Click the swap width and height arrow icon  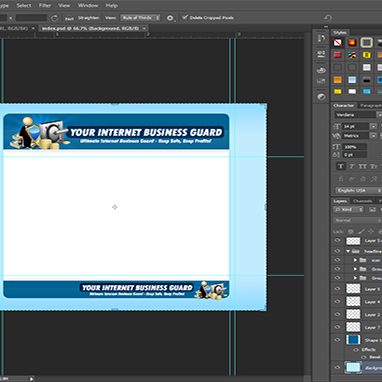pyautogui.click(x=54, y=18)
